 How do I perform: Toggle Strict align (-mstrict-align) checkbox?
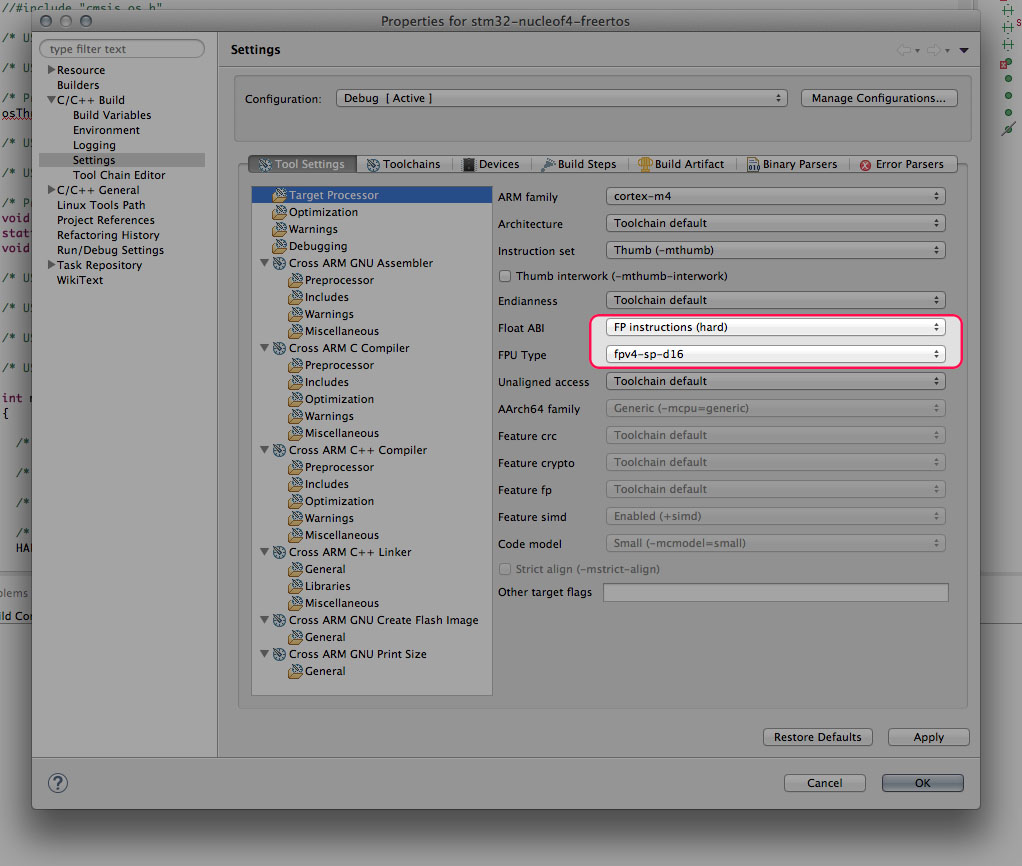click(x=505, y=570)
